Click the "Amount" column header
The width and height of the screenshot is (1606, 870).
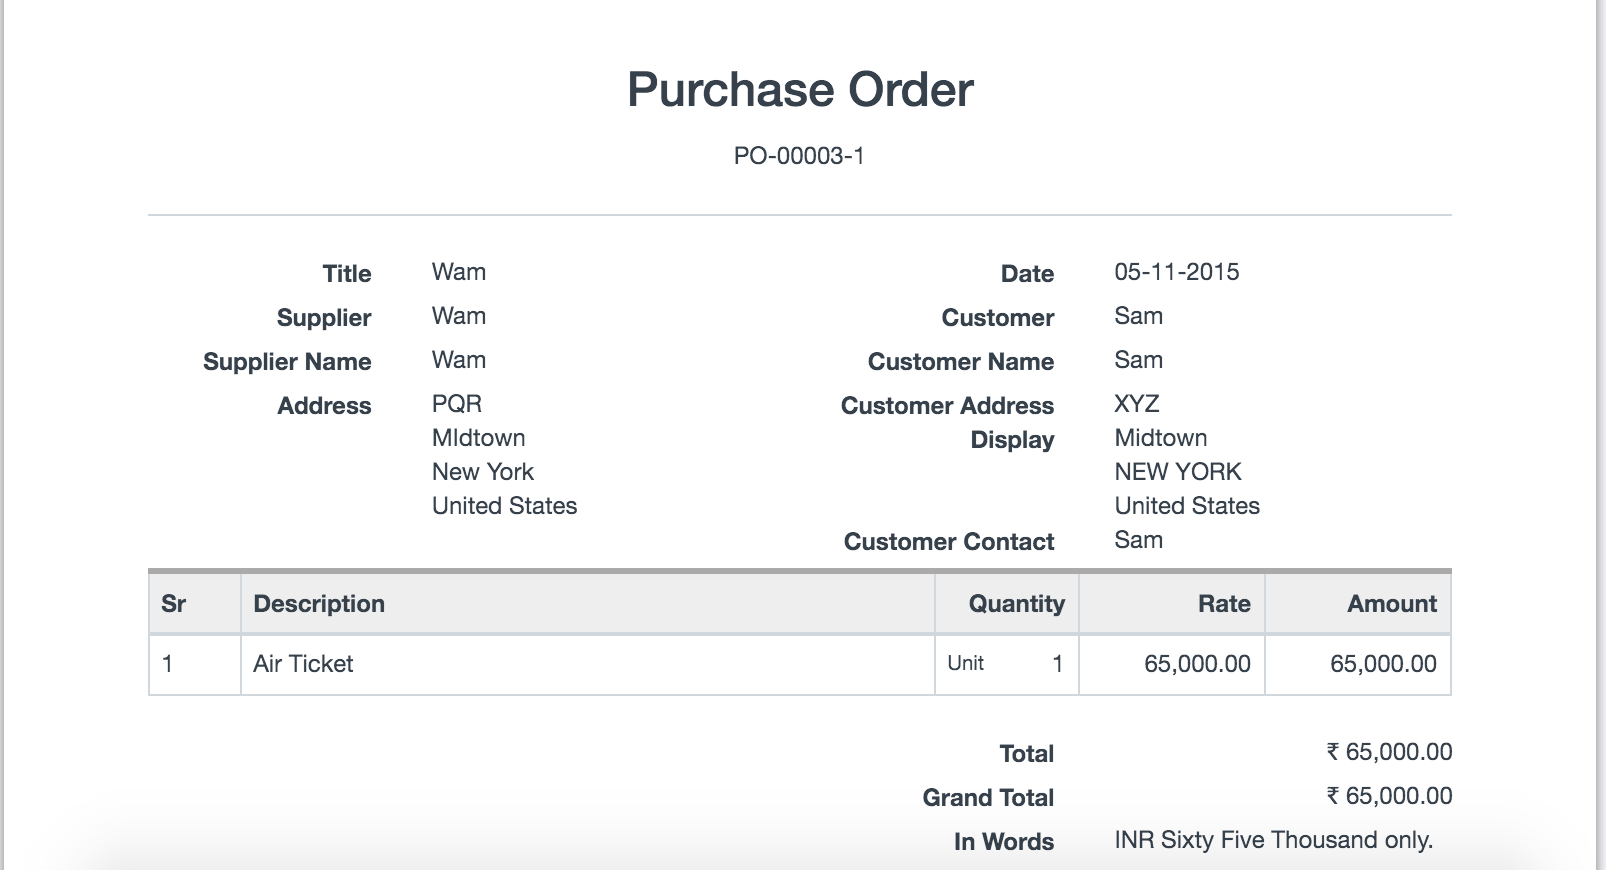[x=1391, y=604]
